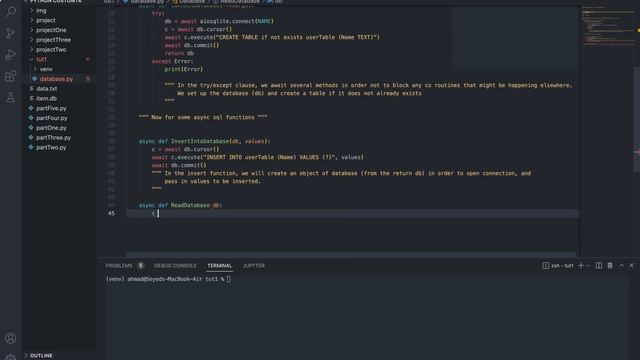This screenshot has height=360, width=640.
Task: Expand the projectOne folder
Action: tap(32, 30)
